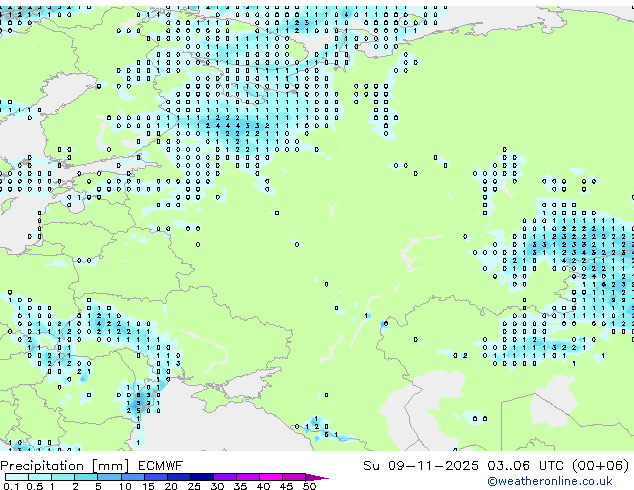This screenshot has width=634, height=490.
Task: Click the 25 to 30 mm legend swatch
Action: click(202, 477)
